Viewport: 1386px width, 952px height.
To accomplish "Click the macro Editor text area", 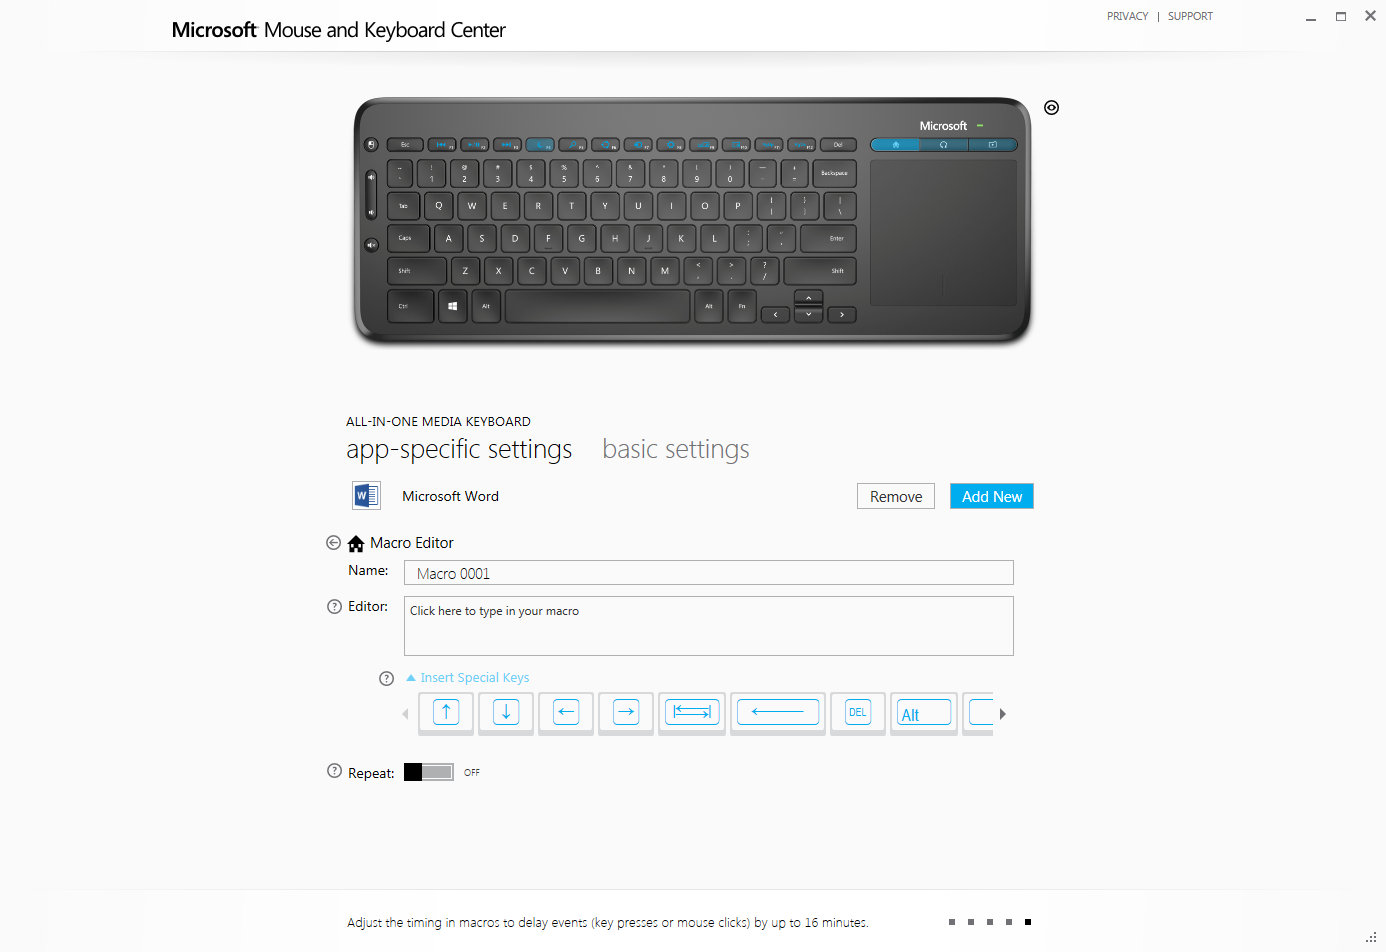I will pyautogui.click(x=709, y=626).
